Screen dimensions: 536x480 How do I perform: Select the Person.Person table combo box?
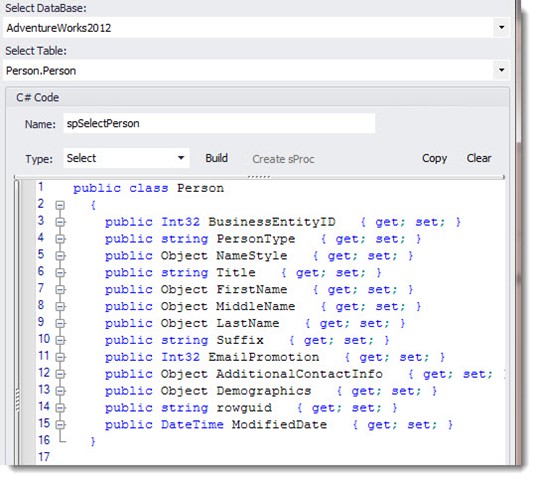coord(256,70)
